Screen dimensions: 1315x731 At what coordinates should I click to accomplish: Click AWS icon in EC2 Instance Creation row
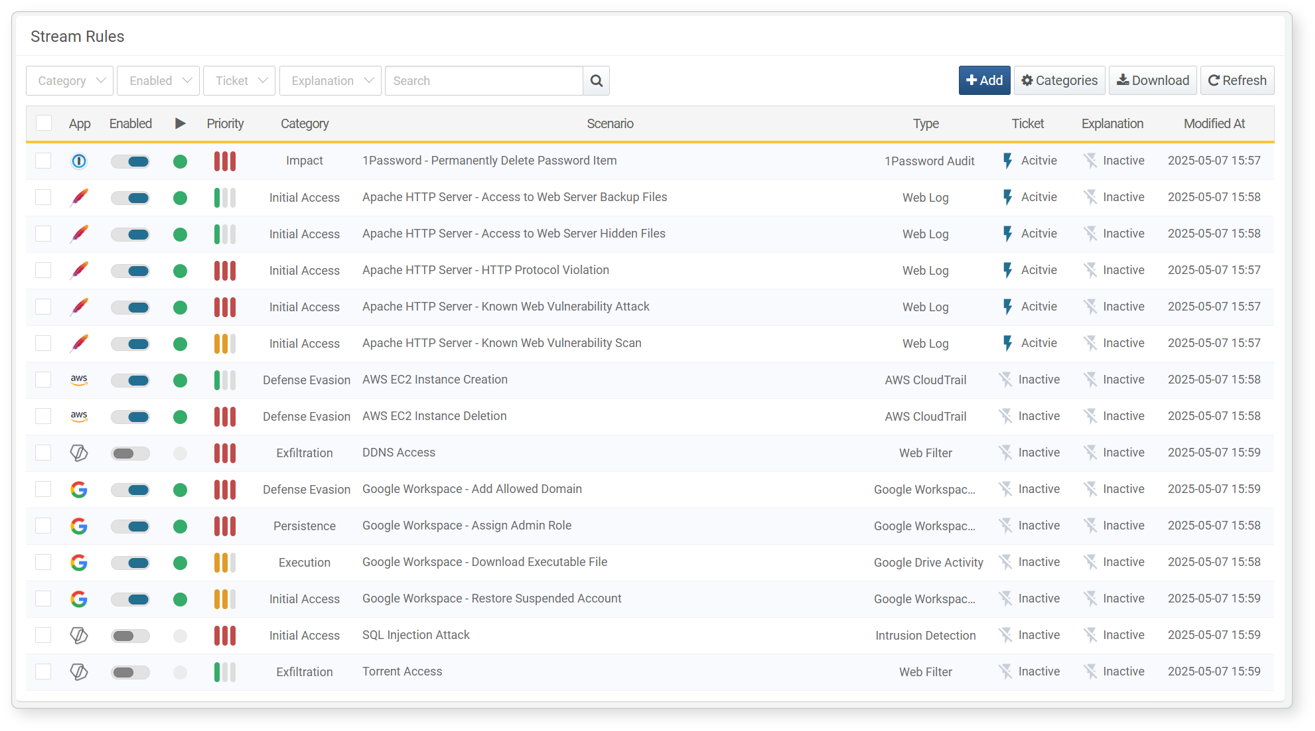click(79, 380)
